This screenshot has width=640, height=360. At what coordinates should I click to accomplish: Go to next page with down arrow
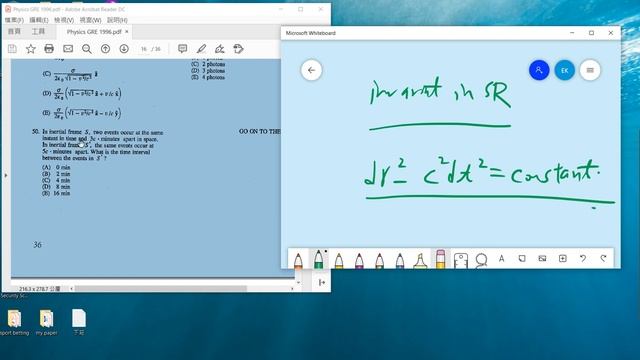124,49
